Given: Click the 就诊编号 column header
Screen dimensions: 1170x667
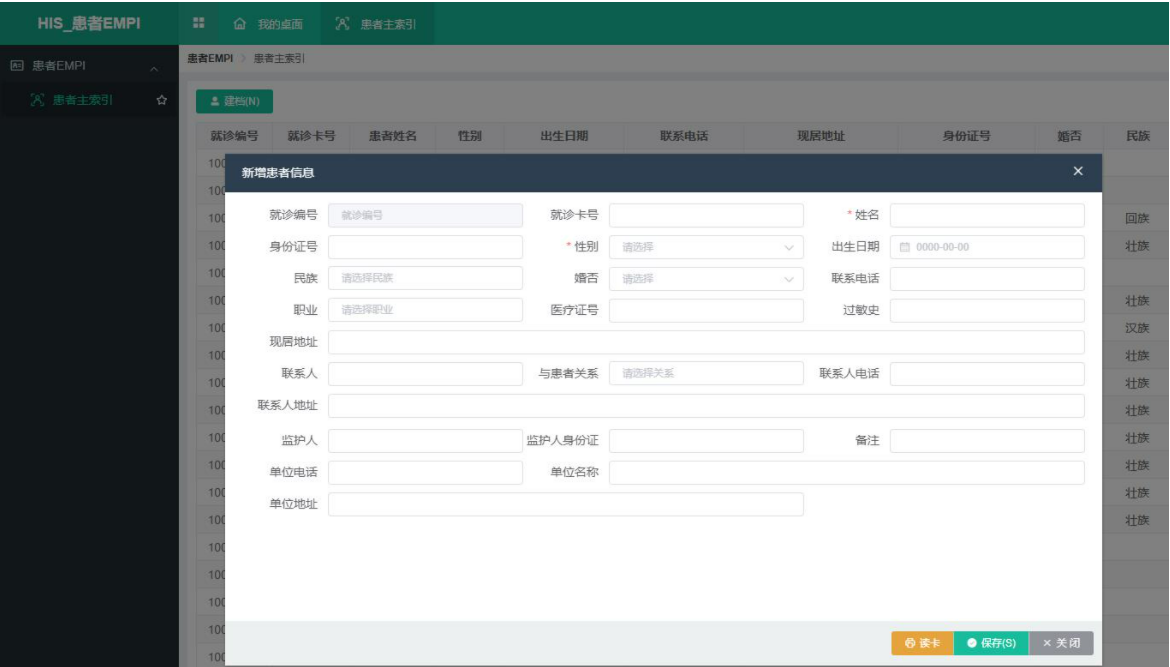Looking at the screenshot, I should 234,136.
